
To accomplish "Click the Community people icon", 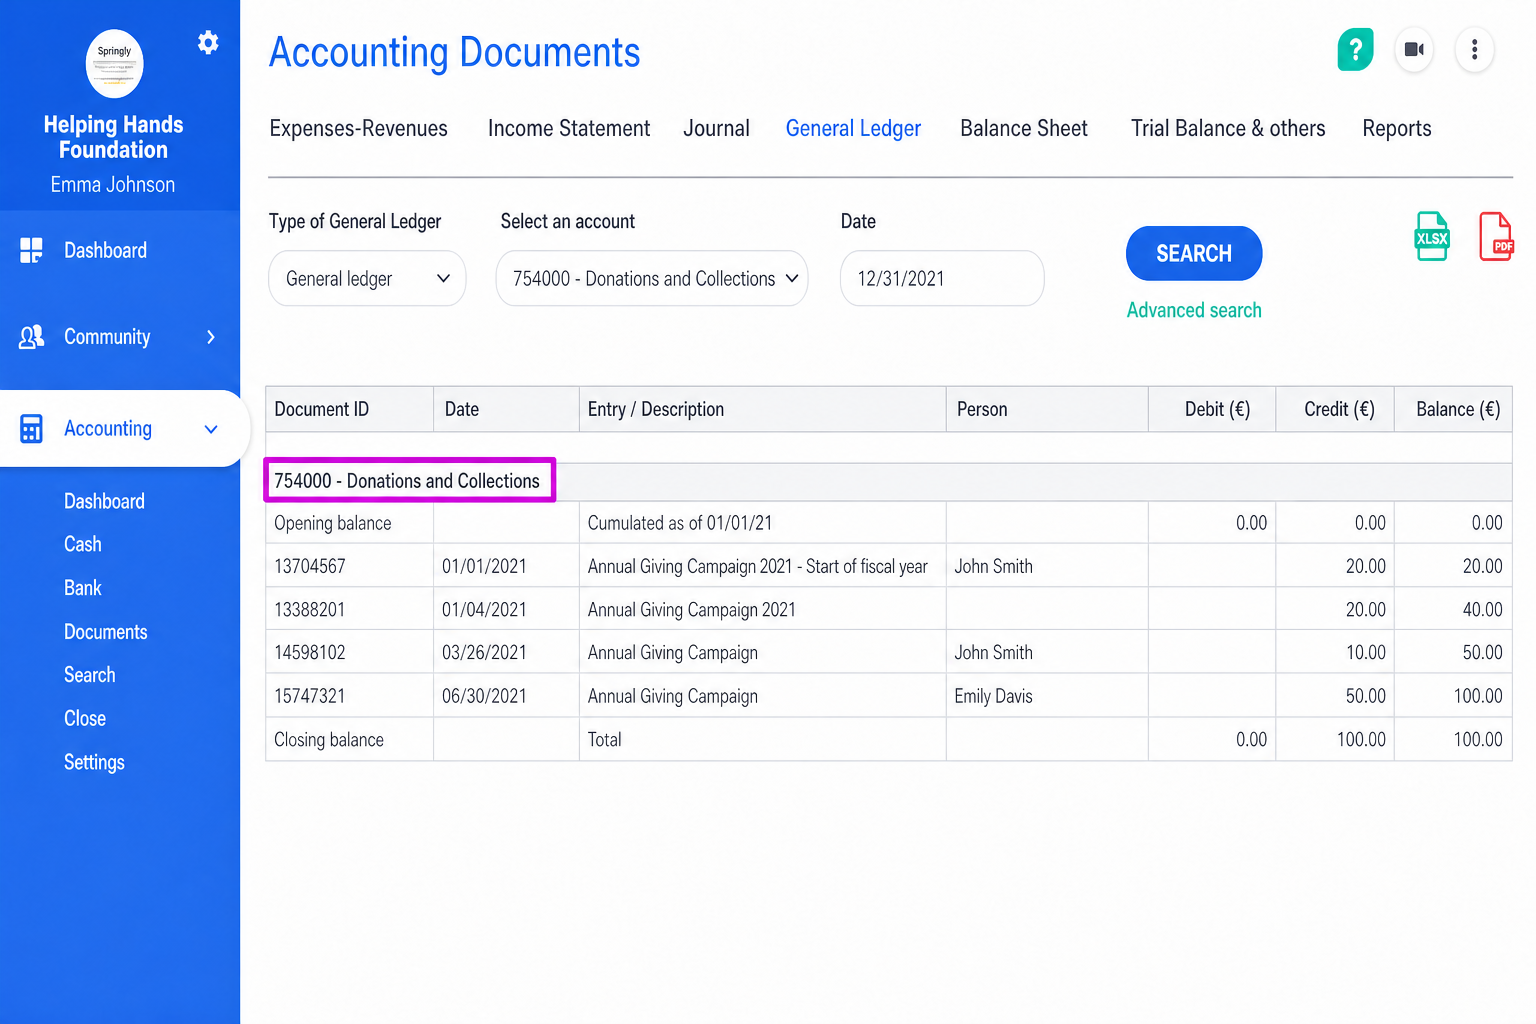I will [31, 337].
